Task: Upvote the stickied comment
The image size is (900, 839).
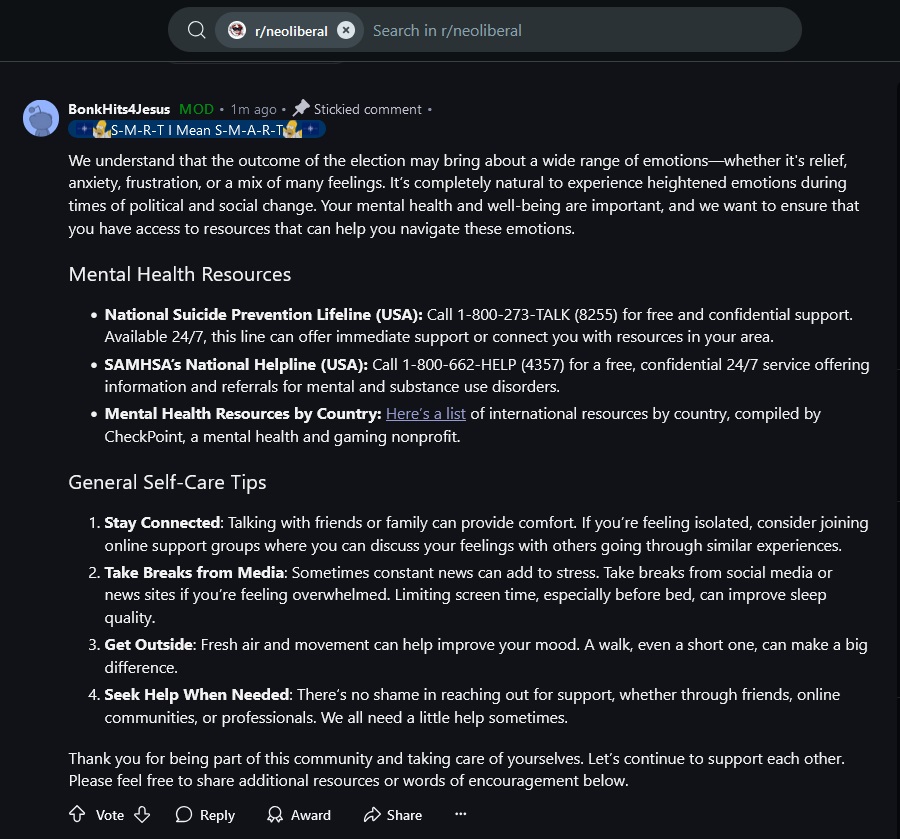Action: pyautogui.click(x=77, y=814)
